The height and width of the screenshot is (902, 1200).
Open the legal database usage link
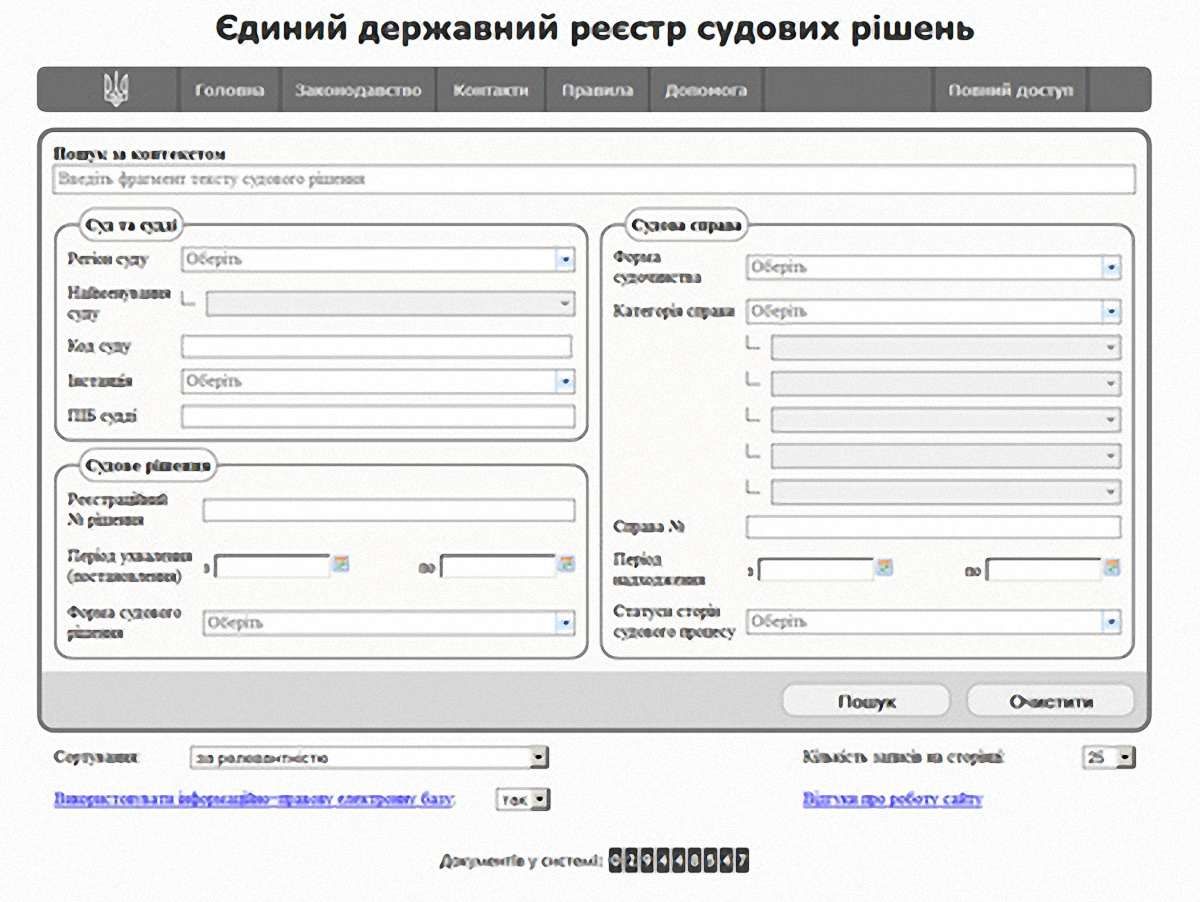point(255,799)
